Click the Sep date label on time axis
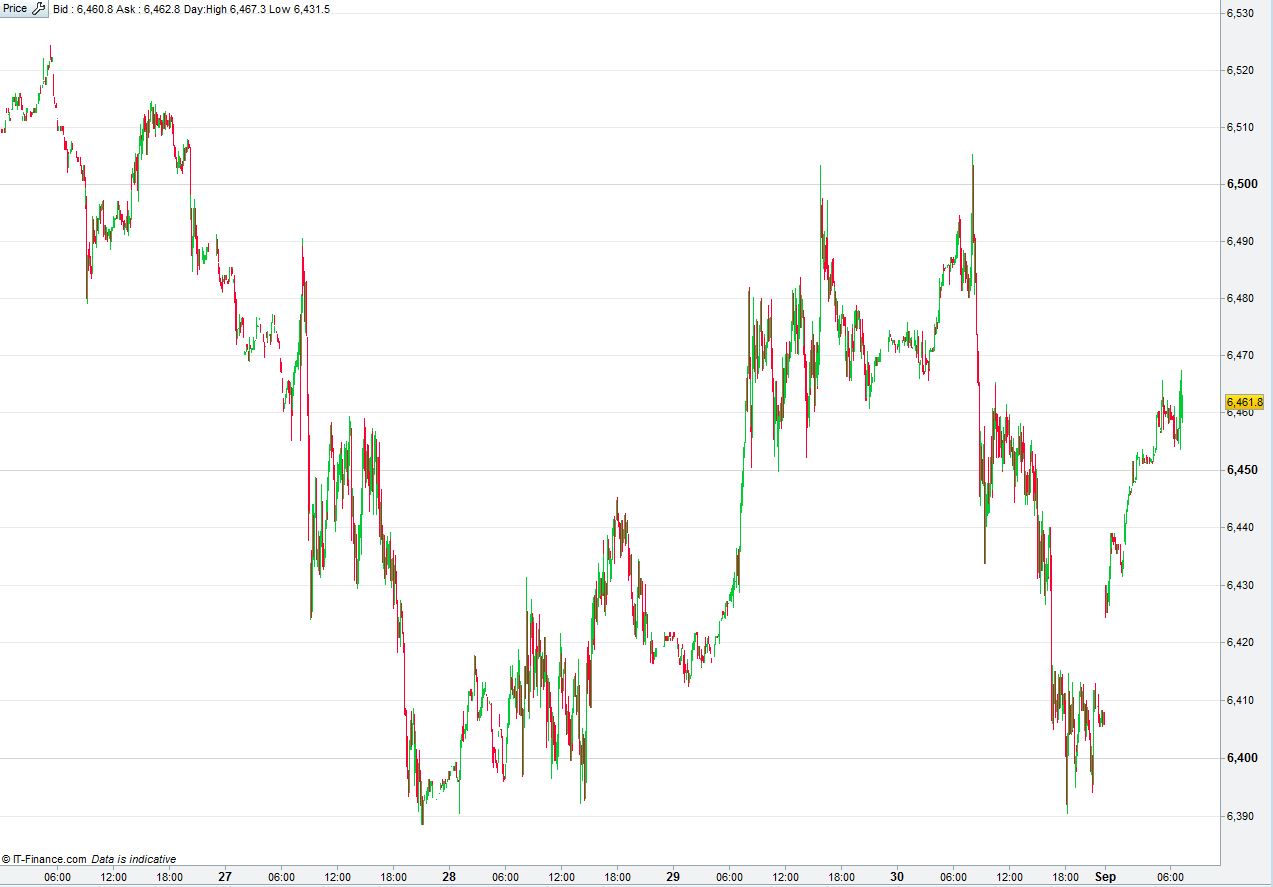1273x887 pixels. (1105, 877)
